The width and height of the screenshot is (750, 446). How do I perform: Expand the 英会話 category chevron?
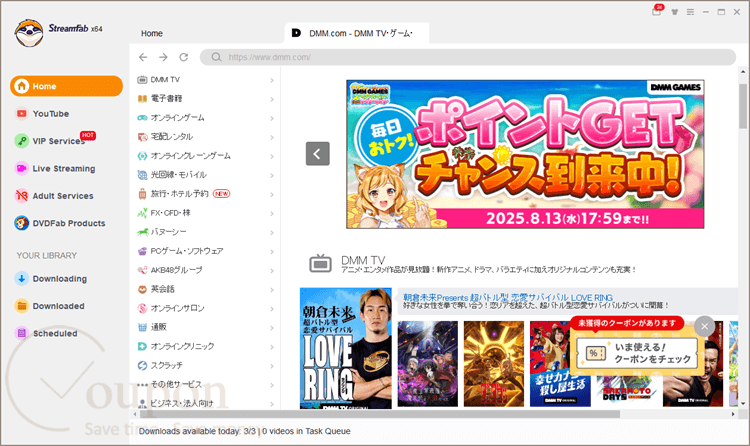coord(272,290)
